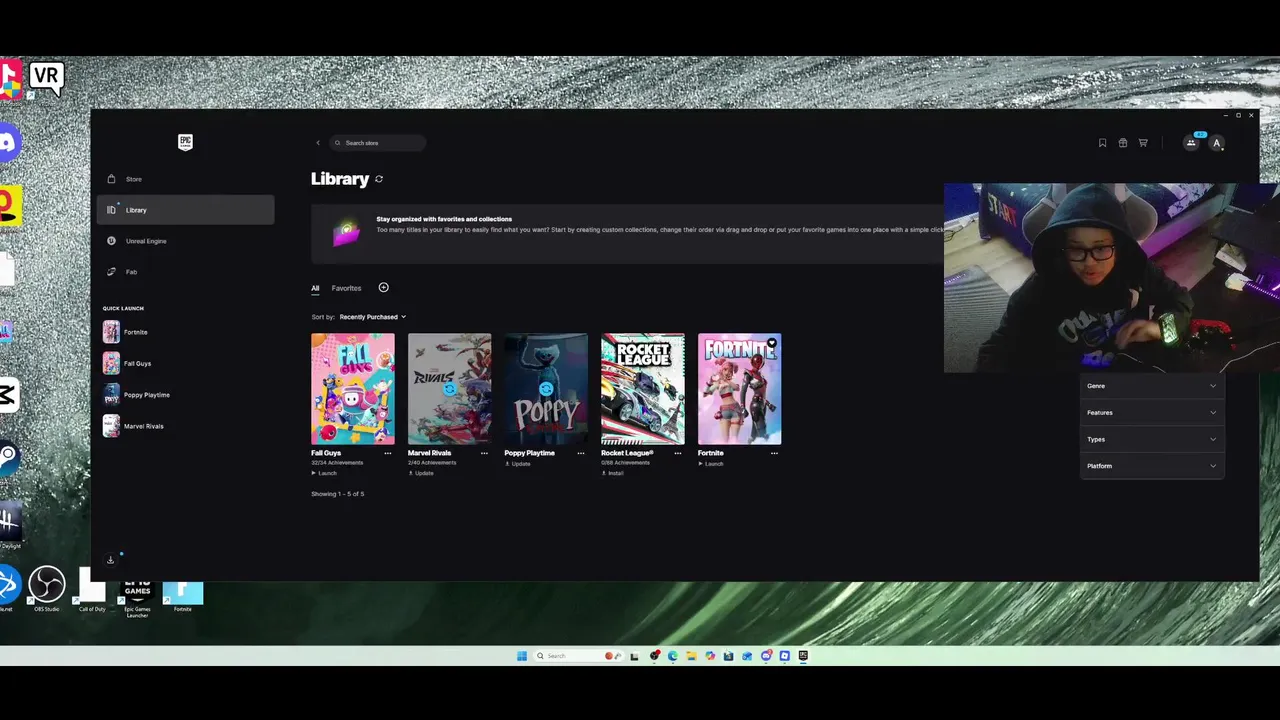Open the gift rewards icon
This screenshot has height=720, width=1280.
[1123, 143]
